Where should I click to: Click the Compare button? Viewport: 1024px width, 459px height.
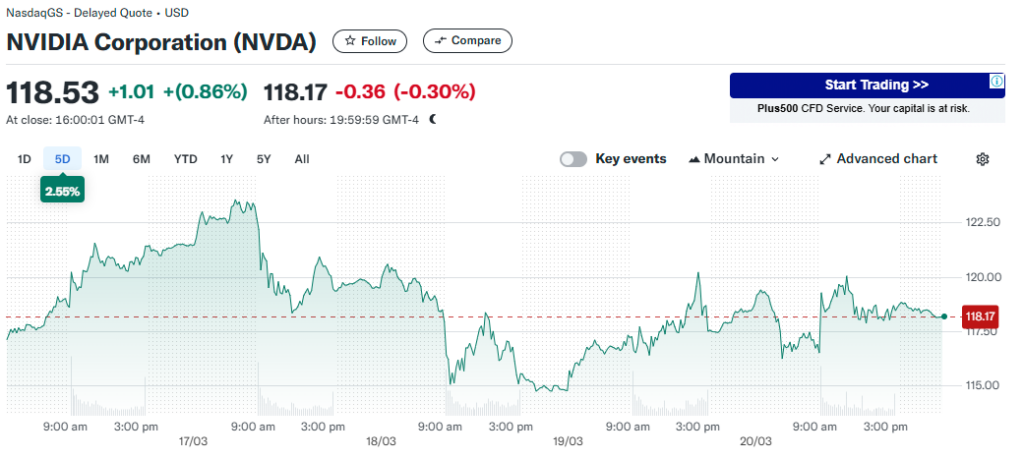pos(467,41)
